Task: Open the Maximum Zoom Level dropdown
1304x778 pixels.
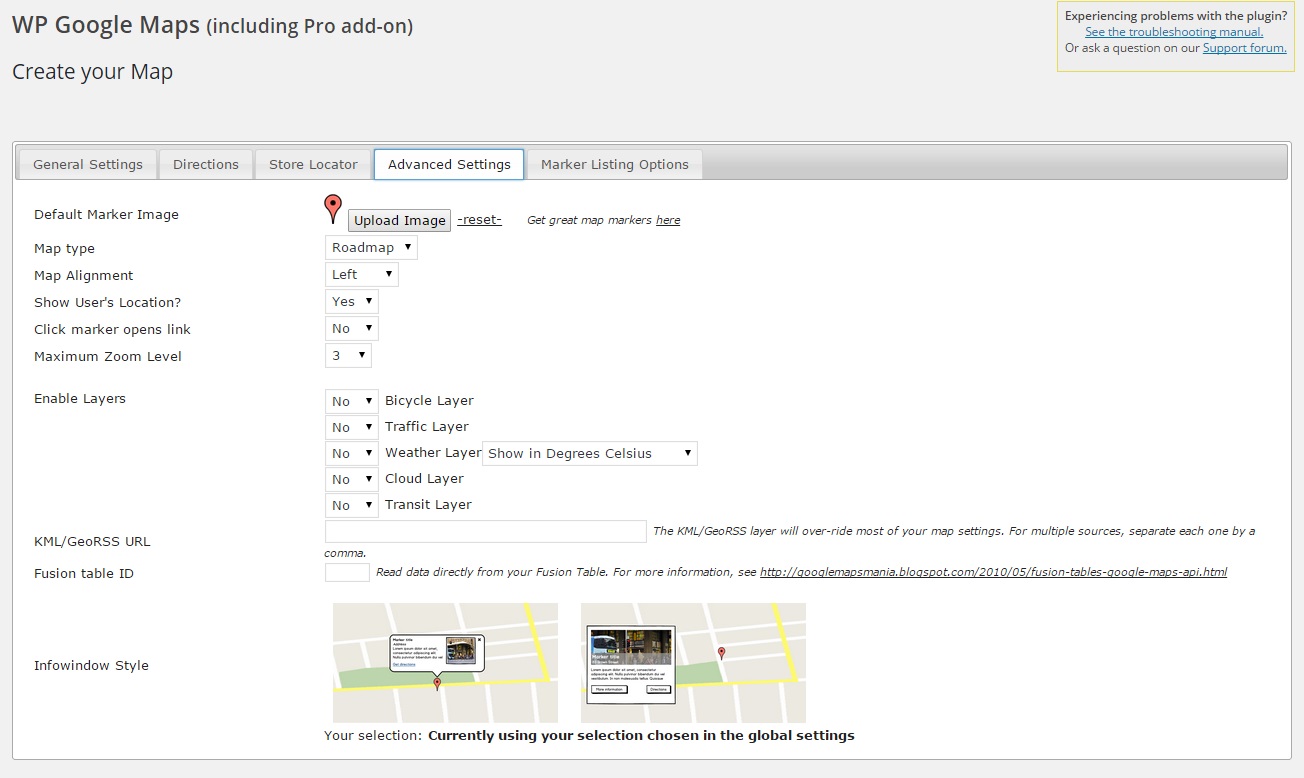Action: click(348, 354)
